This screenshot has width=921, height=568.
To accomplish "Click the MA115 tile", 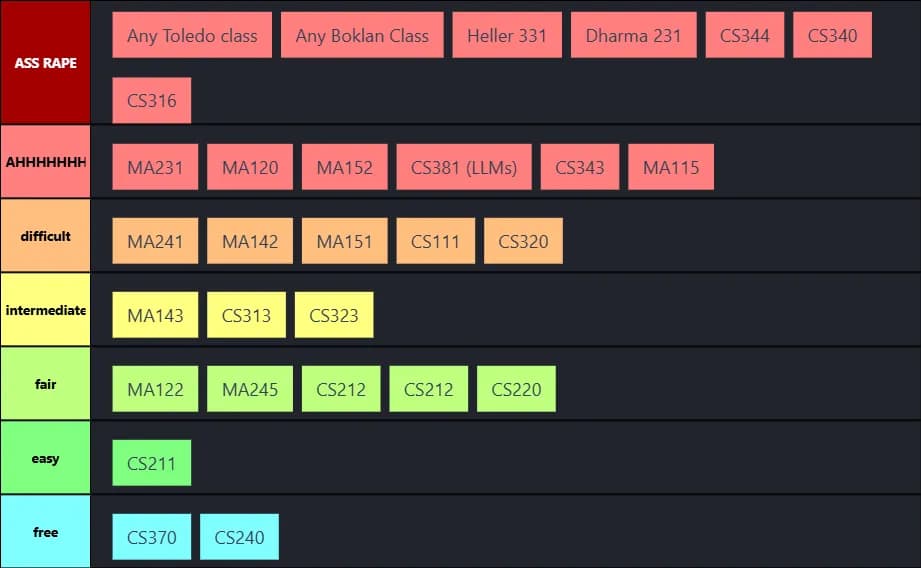I will tap(671, 167).
